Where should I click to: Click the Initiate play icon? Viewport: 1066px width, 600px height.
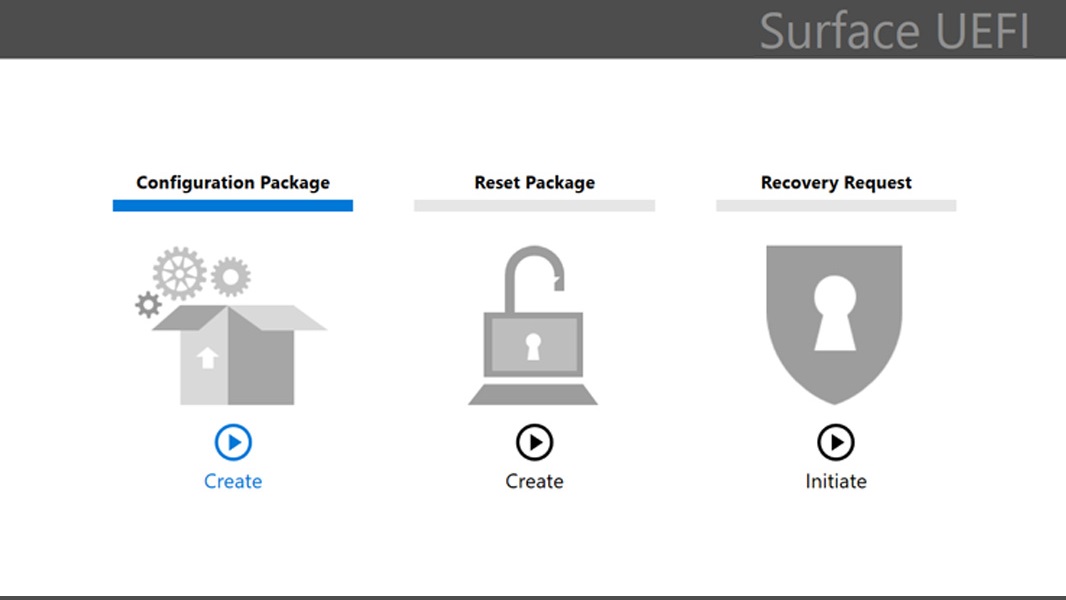coord(835,443)
